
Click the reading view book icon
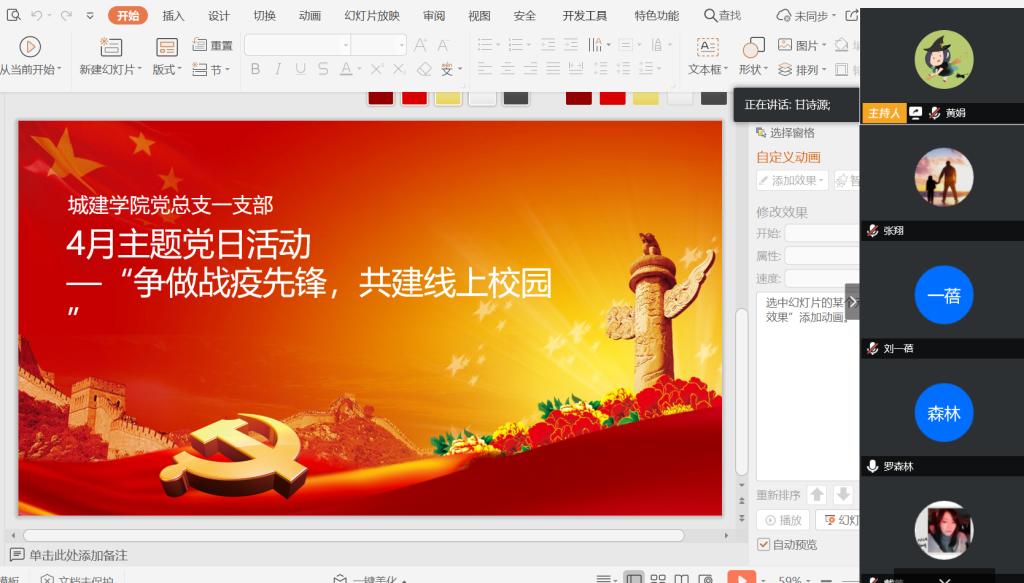click(681, 579)
